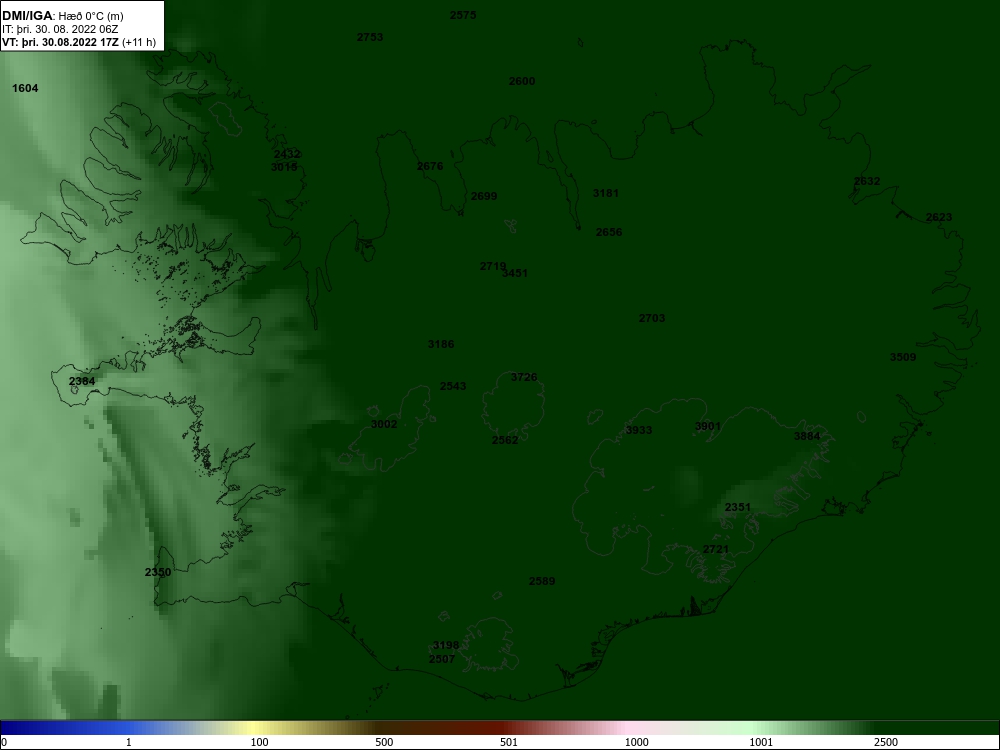Select the 2351 value in the light patch
This screenshot has width=1000, height=750.
point(738,507)
